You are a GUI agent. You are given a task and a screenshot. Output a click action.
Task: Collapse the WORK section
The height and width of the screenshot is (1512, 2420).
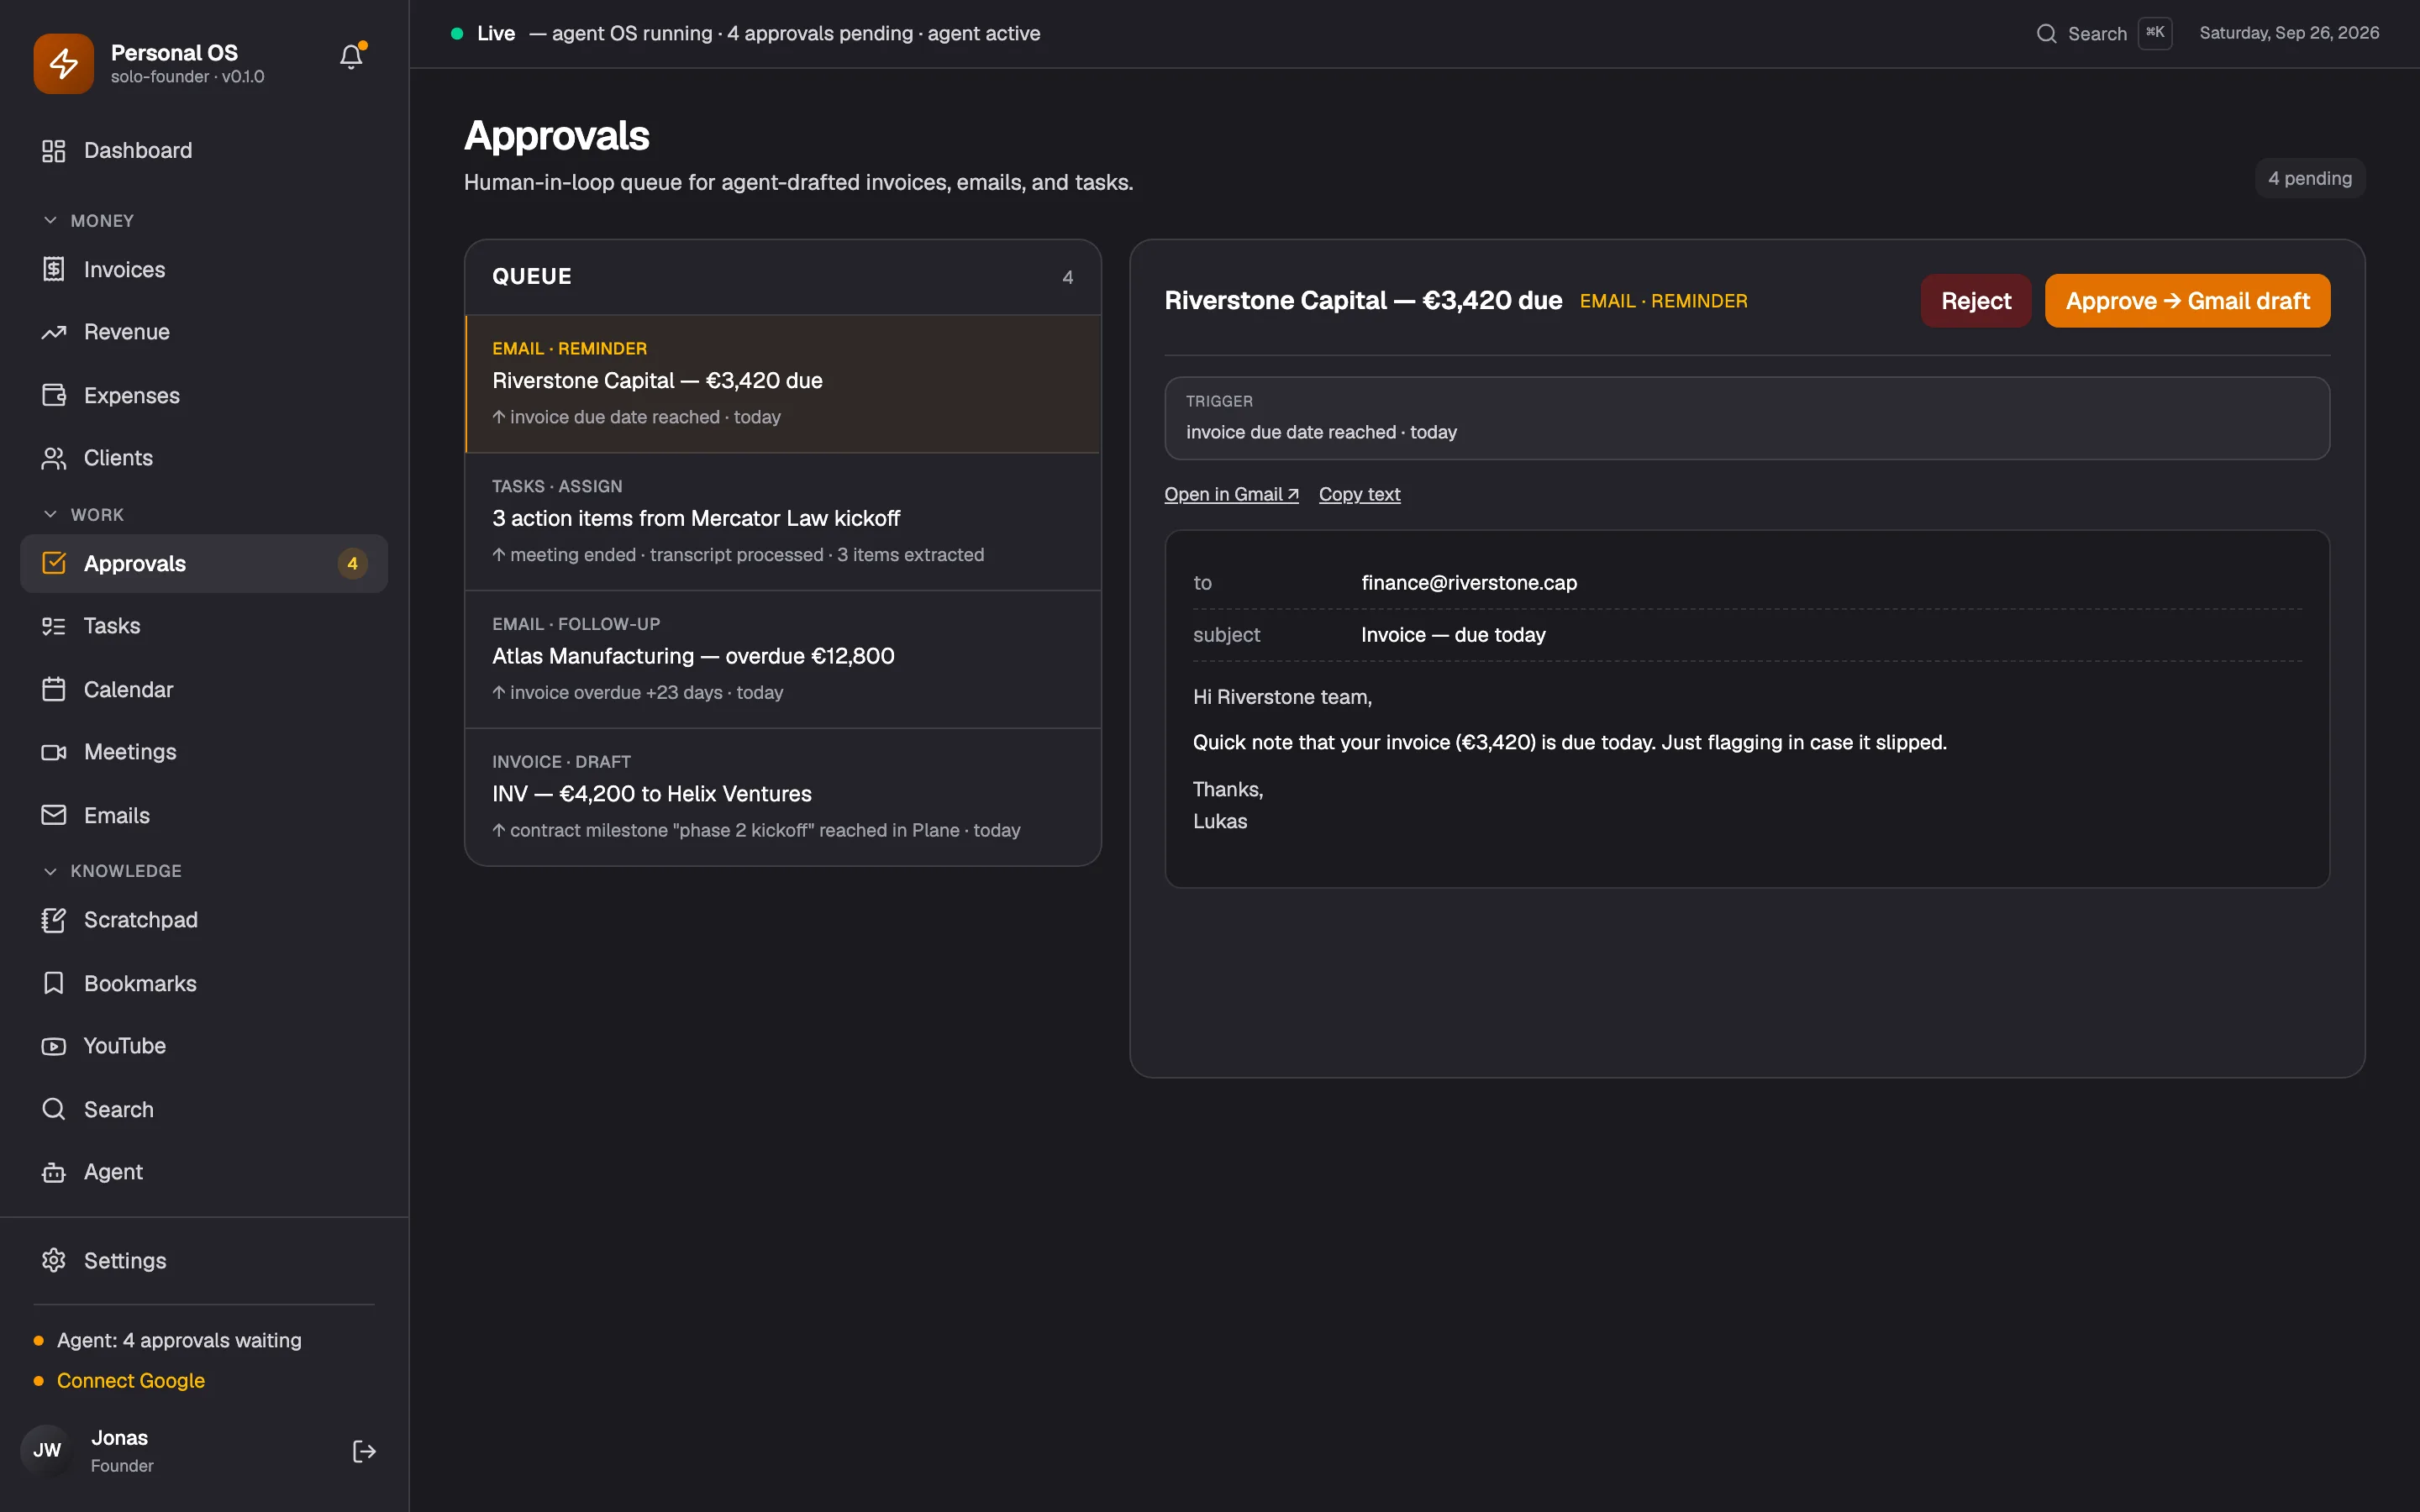pos(84,514)
